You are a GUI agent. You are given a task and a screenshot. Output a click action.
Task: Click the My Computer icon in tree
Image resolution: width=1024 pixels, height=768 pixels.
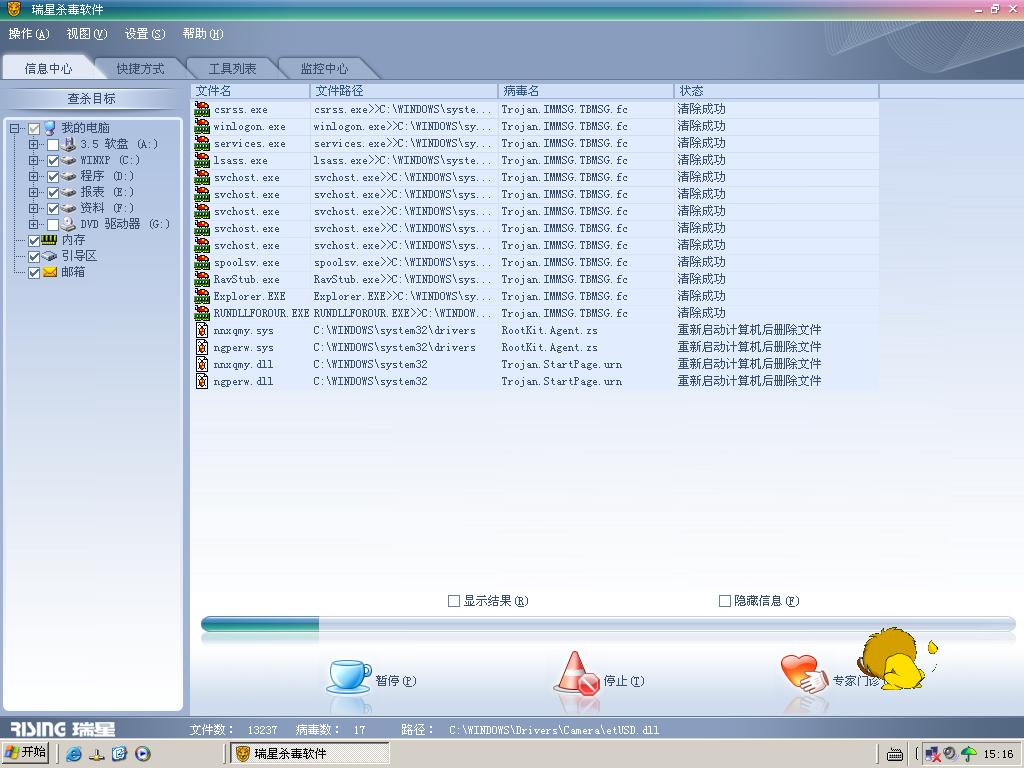(x=50, y=128)
